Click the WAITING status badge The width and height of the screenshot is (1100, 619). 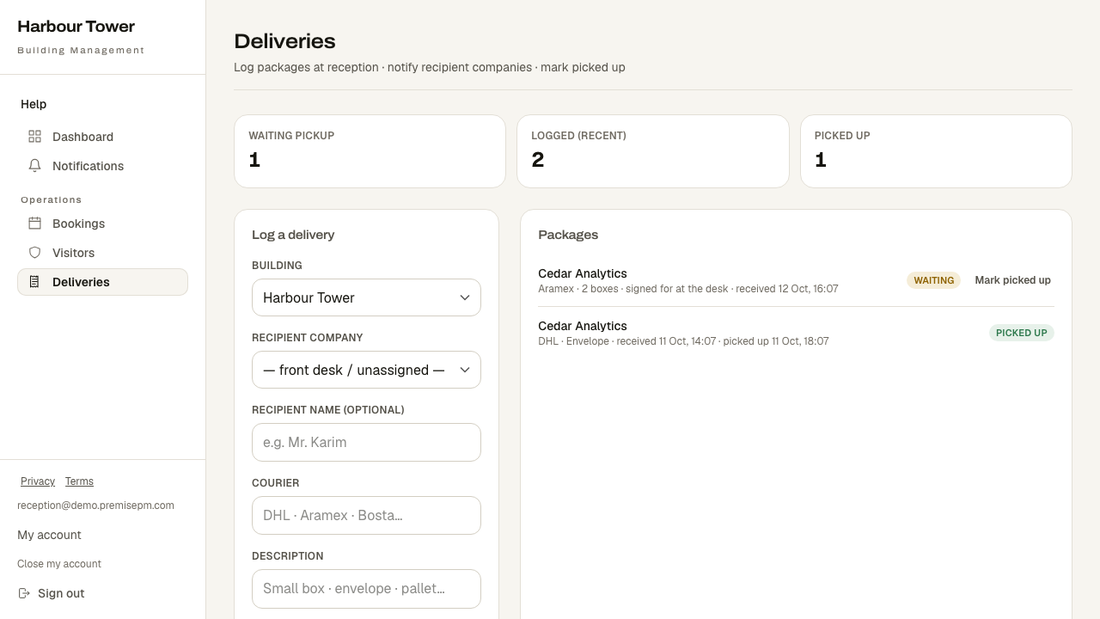click(934, 280)
